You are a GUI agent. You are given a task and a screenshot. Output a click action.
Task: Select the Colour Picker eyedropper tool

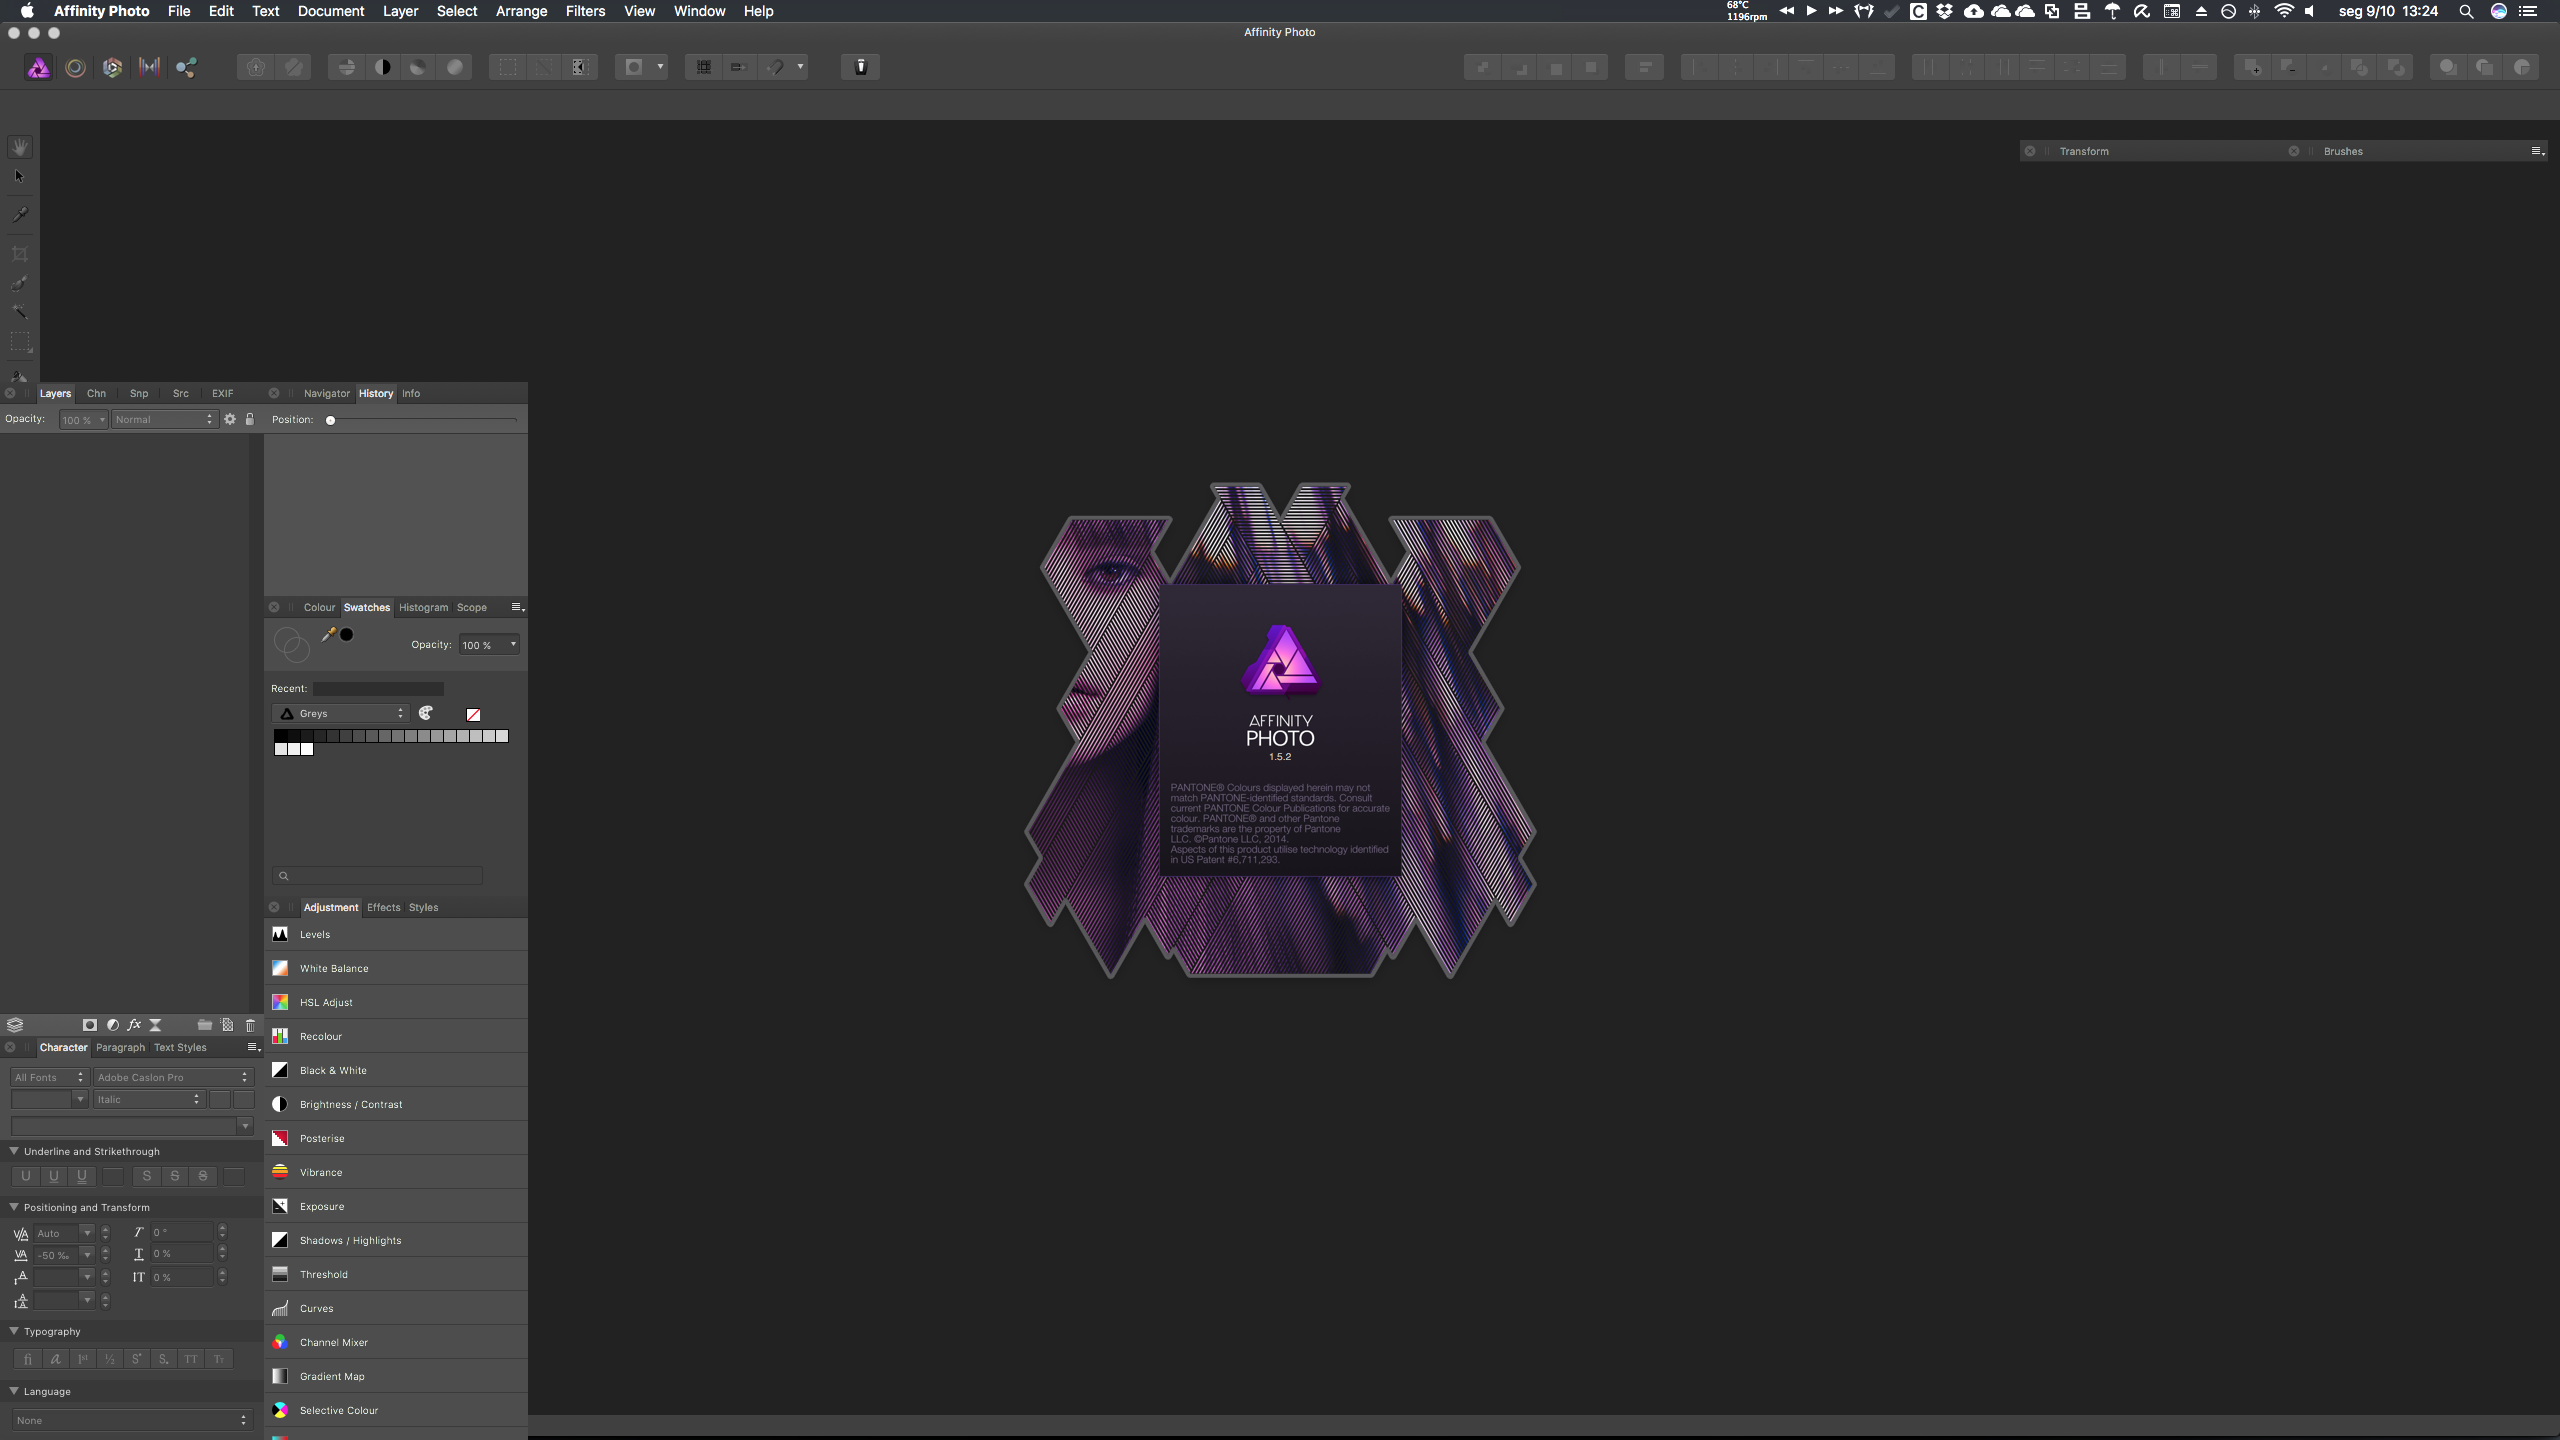tap(19, 214)
